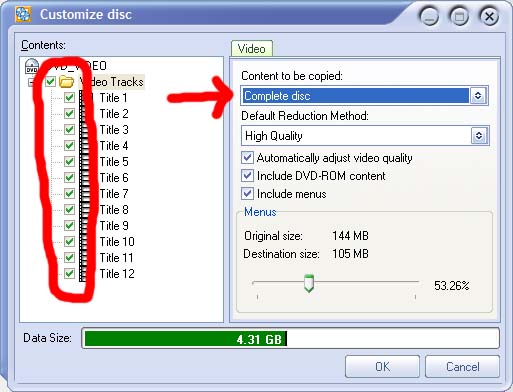Screen dimensions: 513x392
Task: Open the Content to be copied dropdown
Action: pyautogui.click(x=478, y=96)
